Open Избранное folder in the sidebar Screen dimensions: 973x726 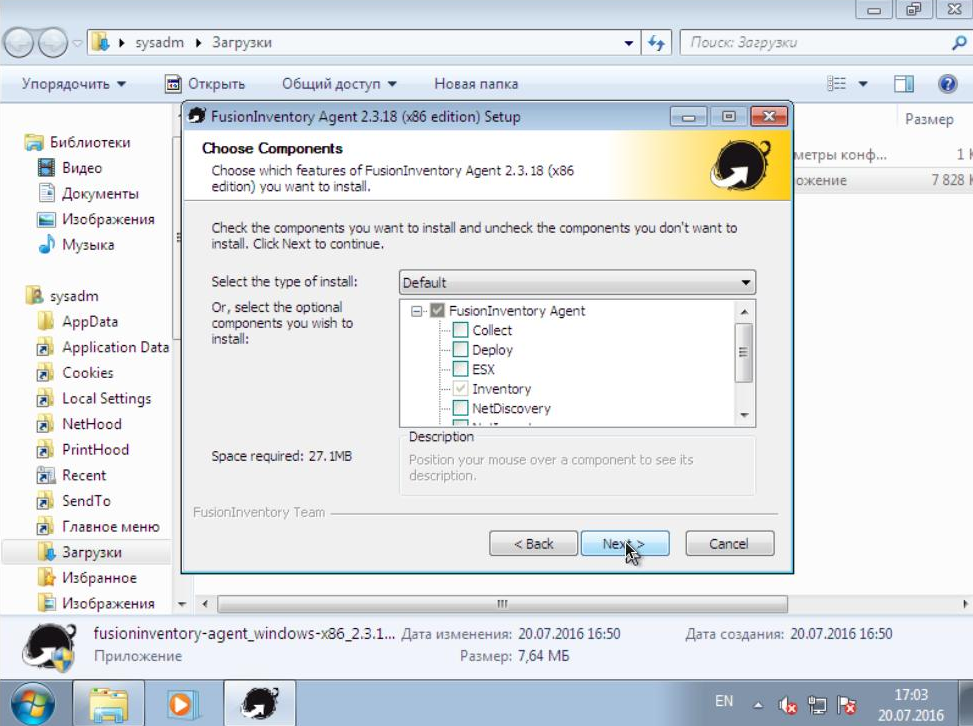click(x=86, y=578)
